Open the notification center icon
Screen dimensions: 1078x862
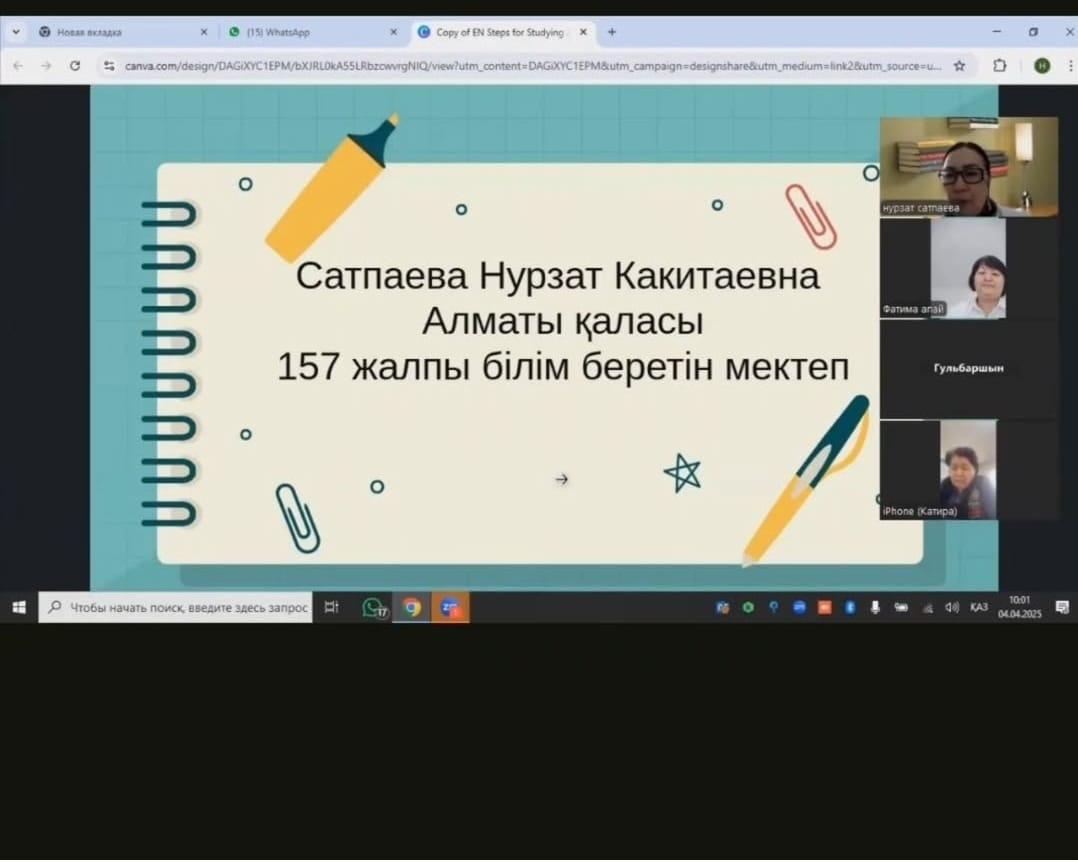coord(1062,608)
